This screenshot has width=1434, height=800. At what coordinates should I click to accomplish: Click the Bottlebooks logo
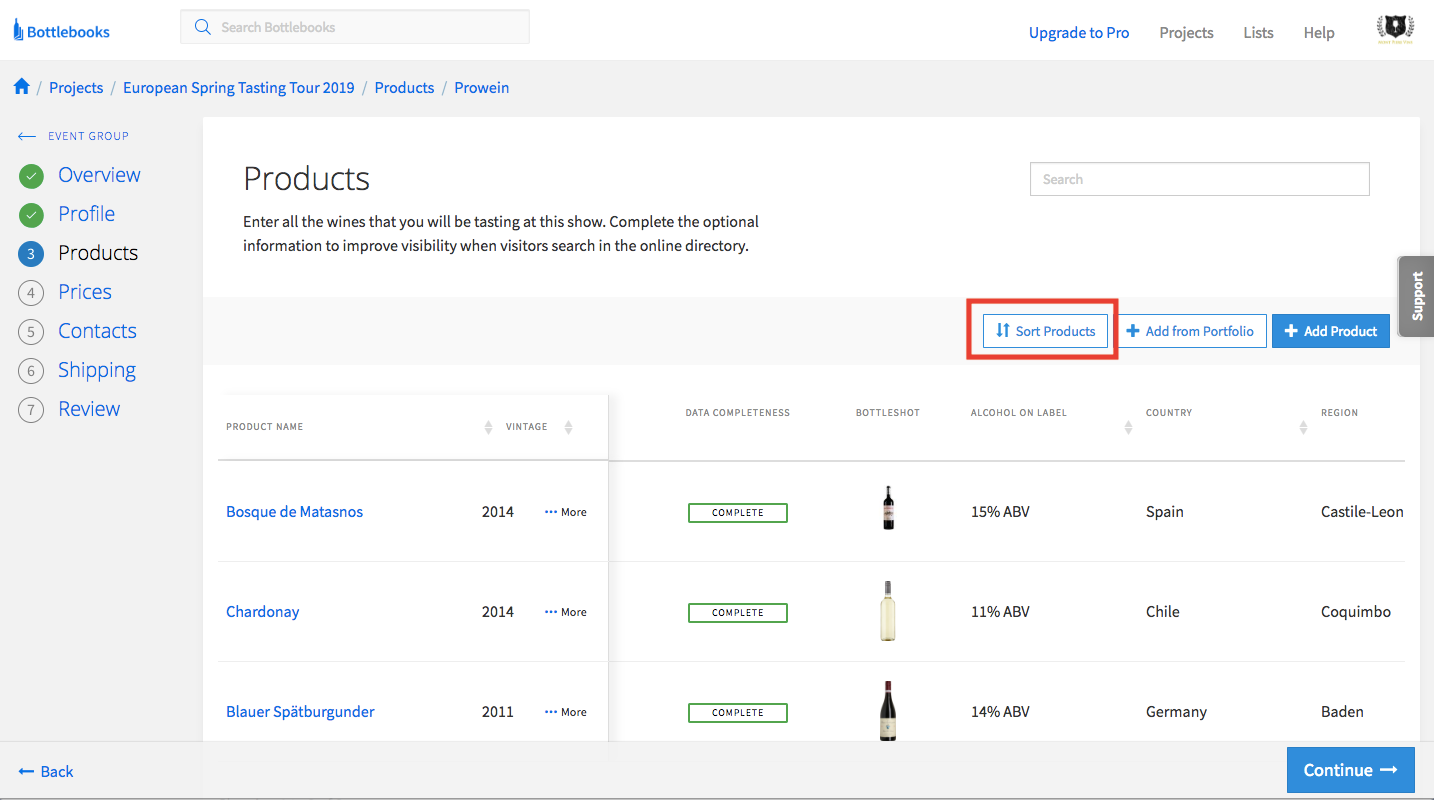pyautogui.click(x=61, y=32)
